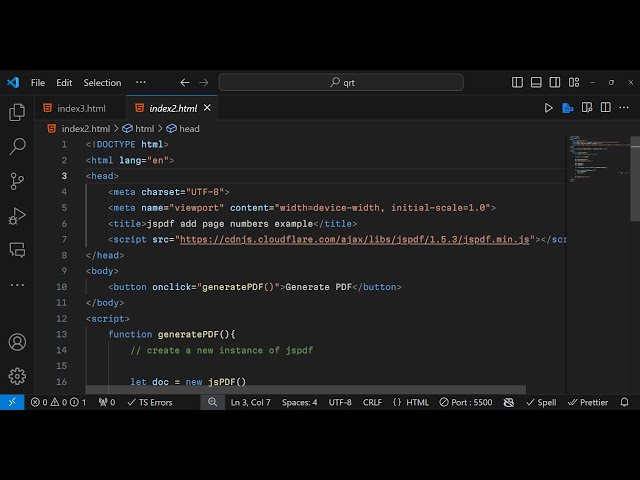Open the Explorer panel in activity bar
This screenshot has height=480, width=640.
(x=17, y=113)
